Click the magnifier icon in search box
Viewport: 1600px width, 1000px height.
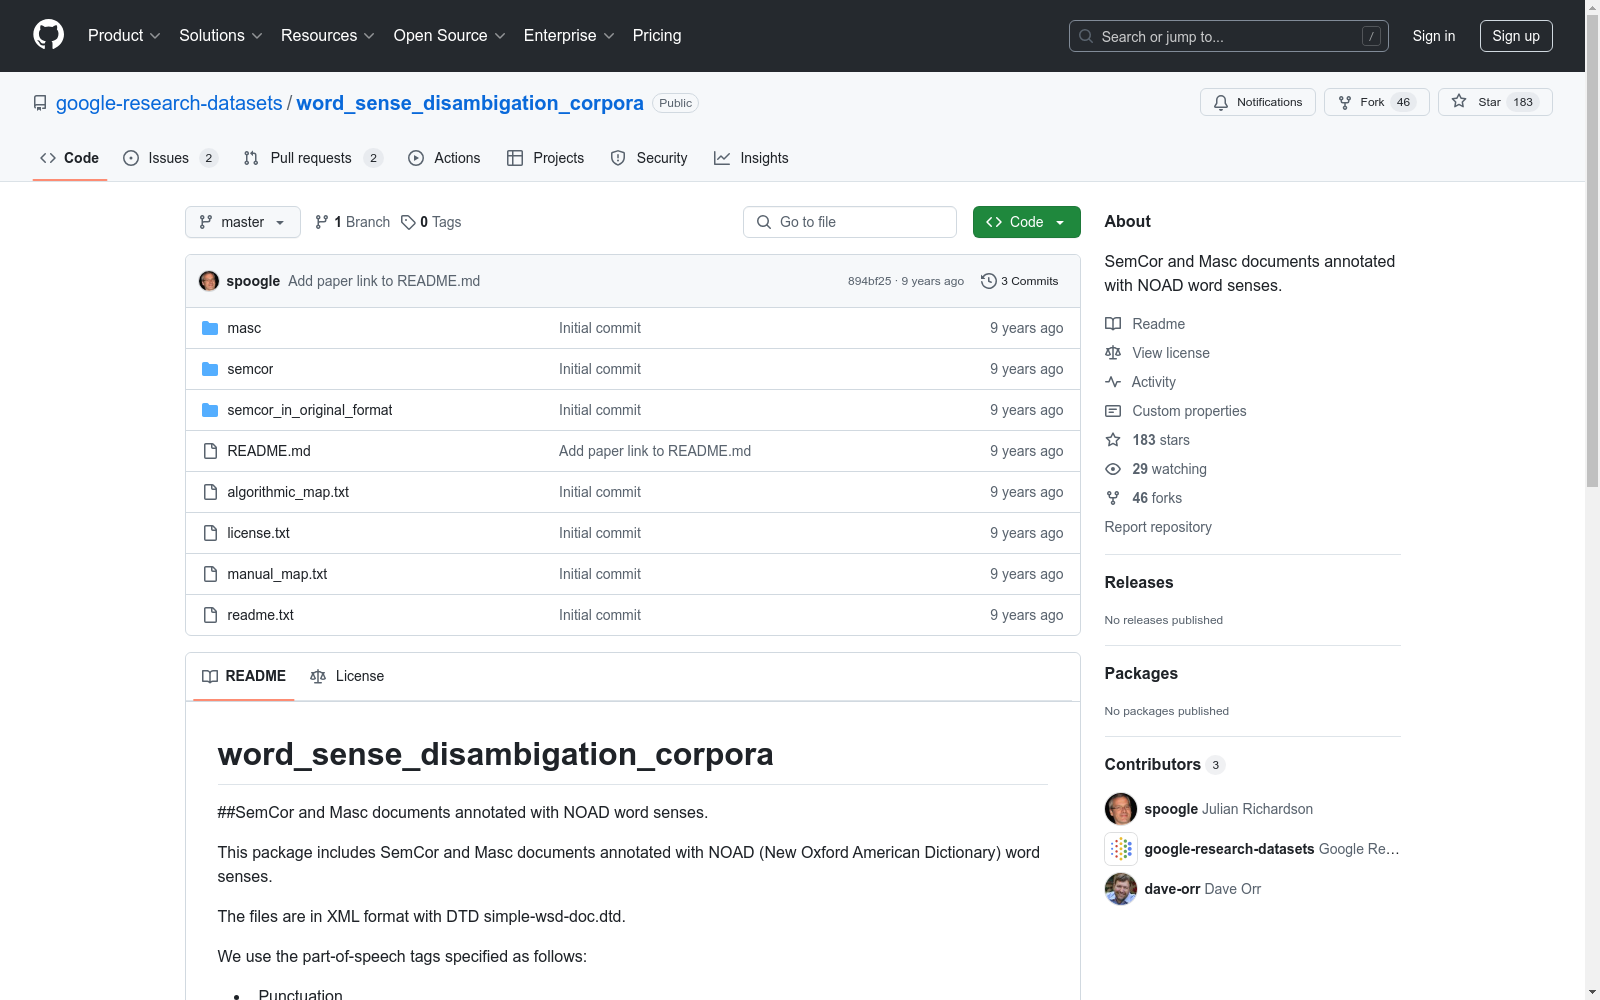click(x=1086, y=36)
